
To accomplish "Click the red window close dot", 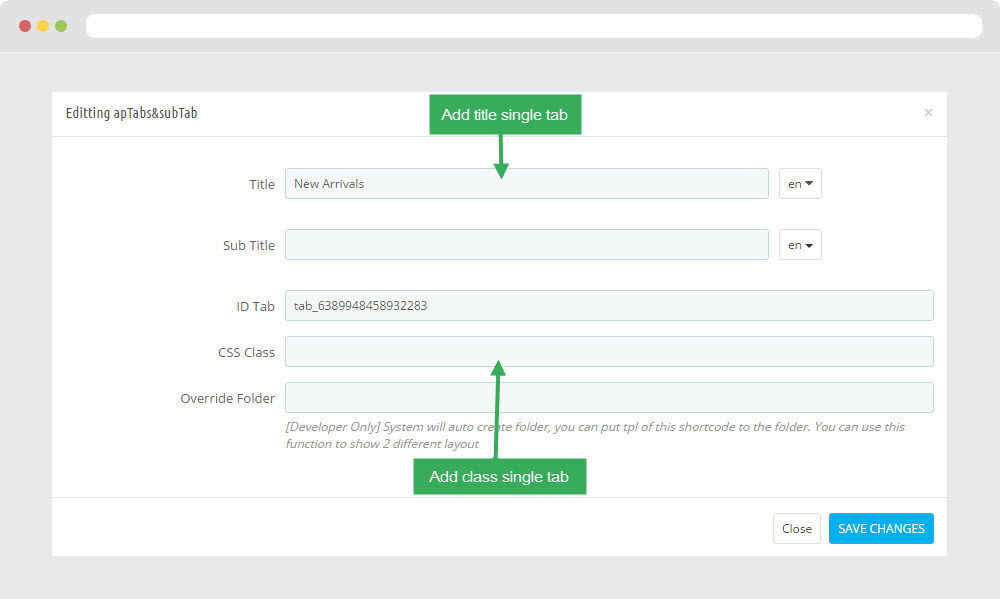I will point(25,26).
